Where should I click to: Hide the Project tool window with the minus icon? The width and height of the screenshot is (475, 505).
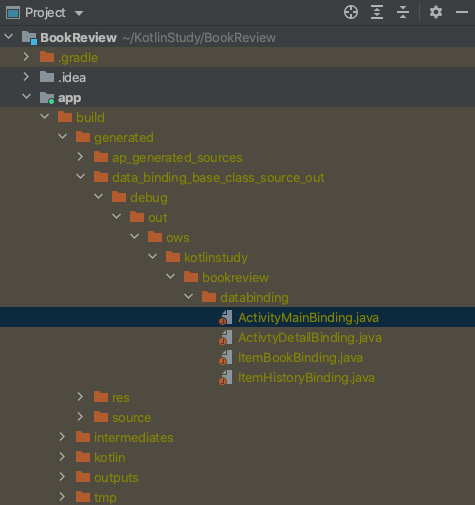click(462, 12)
